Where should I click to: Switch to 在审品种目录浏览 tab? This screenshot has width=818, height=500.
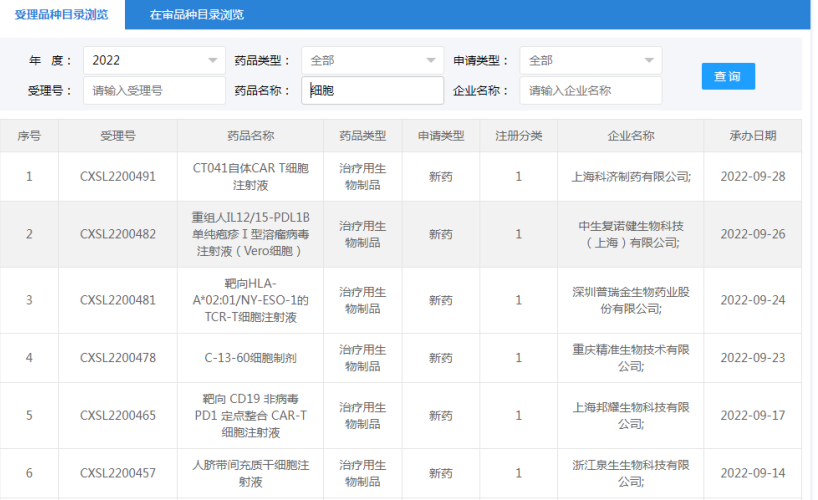196,15
